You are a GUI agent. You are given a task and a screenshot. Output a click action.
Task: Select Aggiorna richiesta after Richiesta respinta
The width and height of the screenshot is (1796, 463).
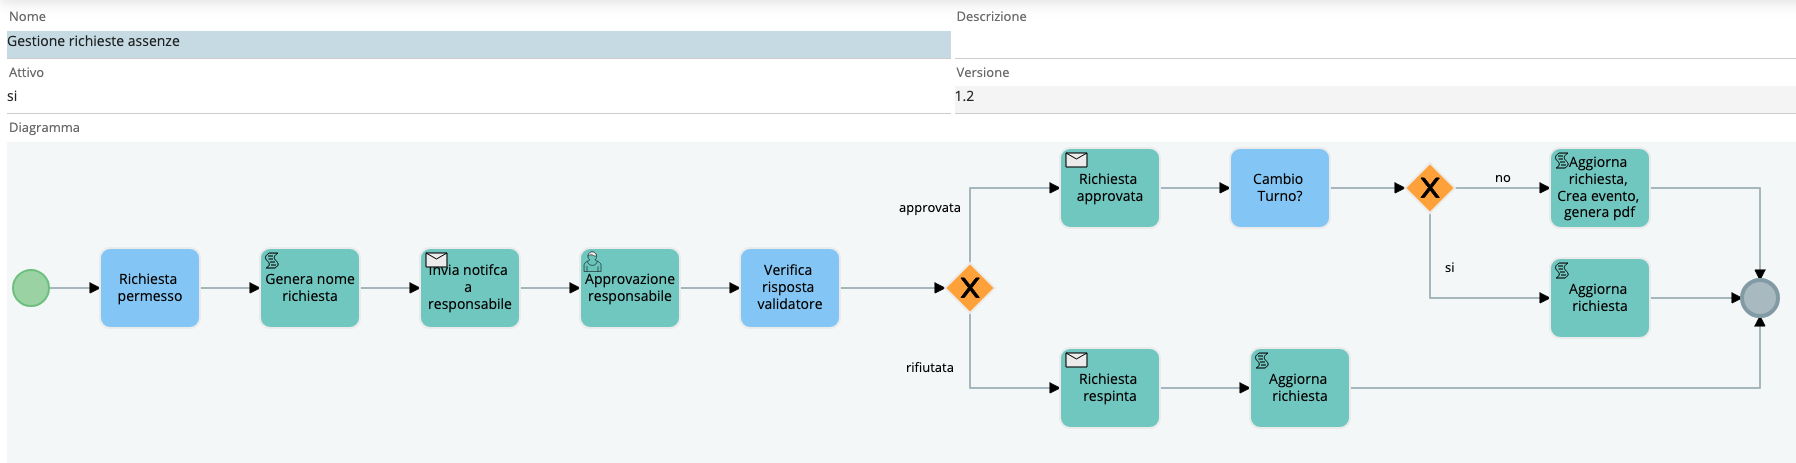[1300, 388]
